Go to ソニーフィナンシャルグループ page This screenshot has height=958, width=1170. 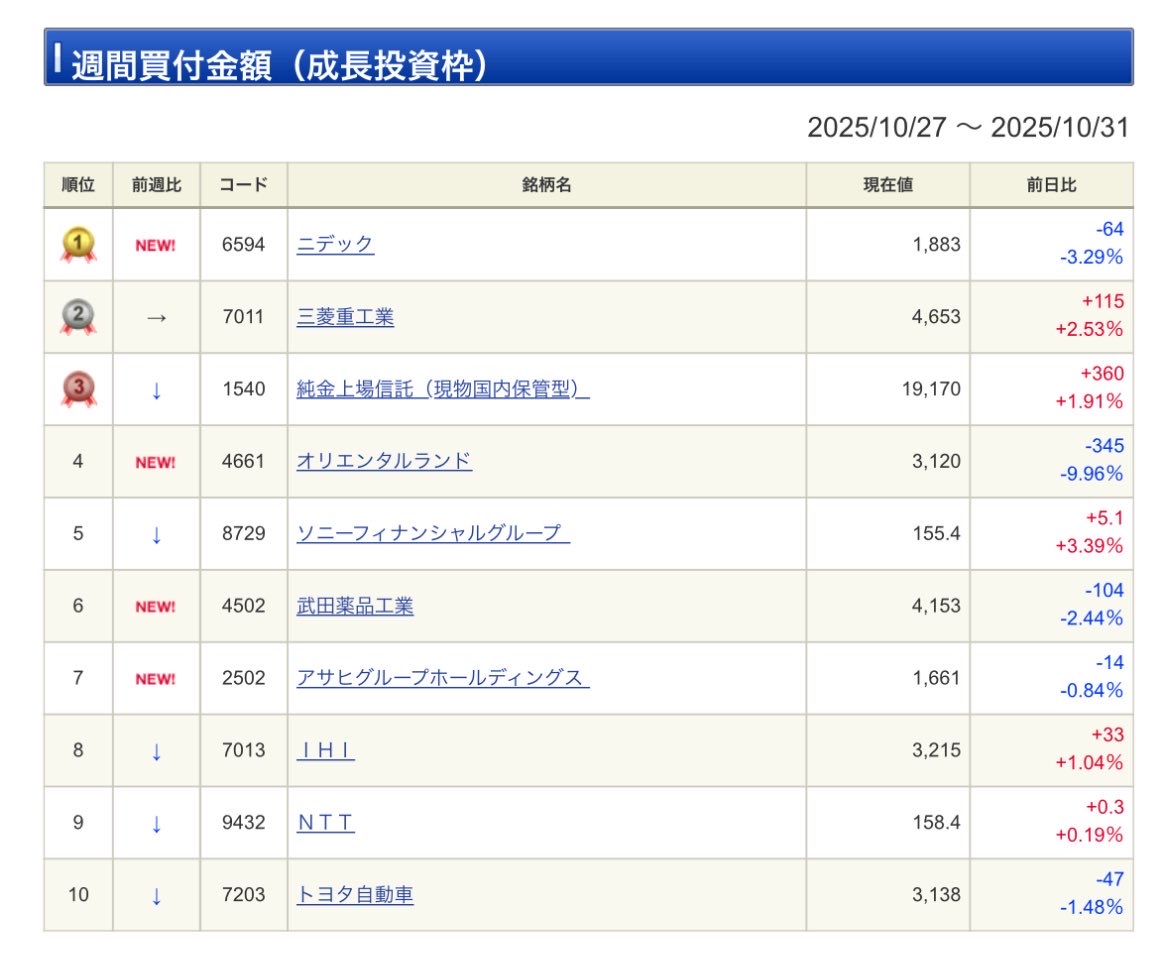pyautogui.click(x=433, y=533)
